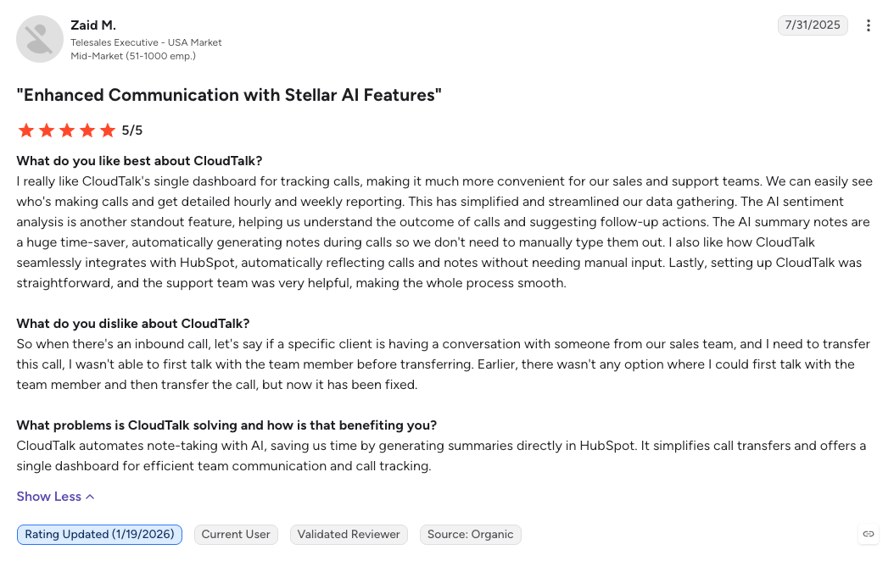This screenshot has height=561, width=894.
Task: Click the Validated Reviewer tag
Action: coord(348,534)
